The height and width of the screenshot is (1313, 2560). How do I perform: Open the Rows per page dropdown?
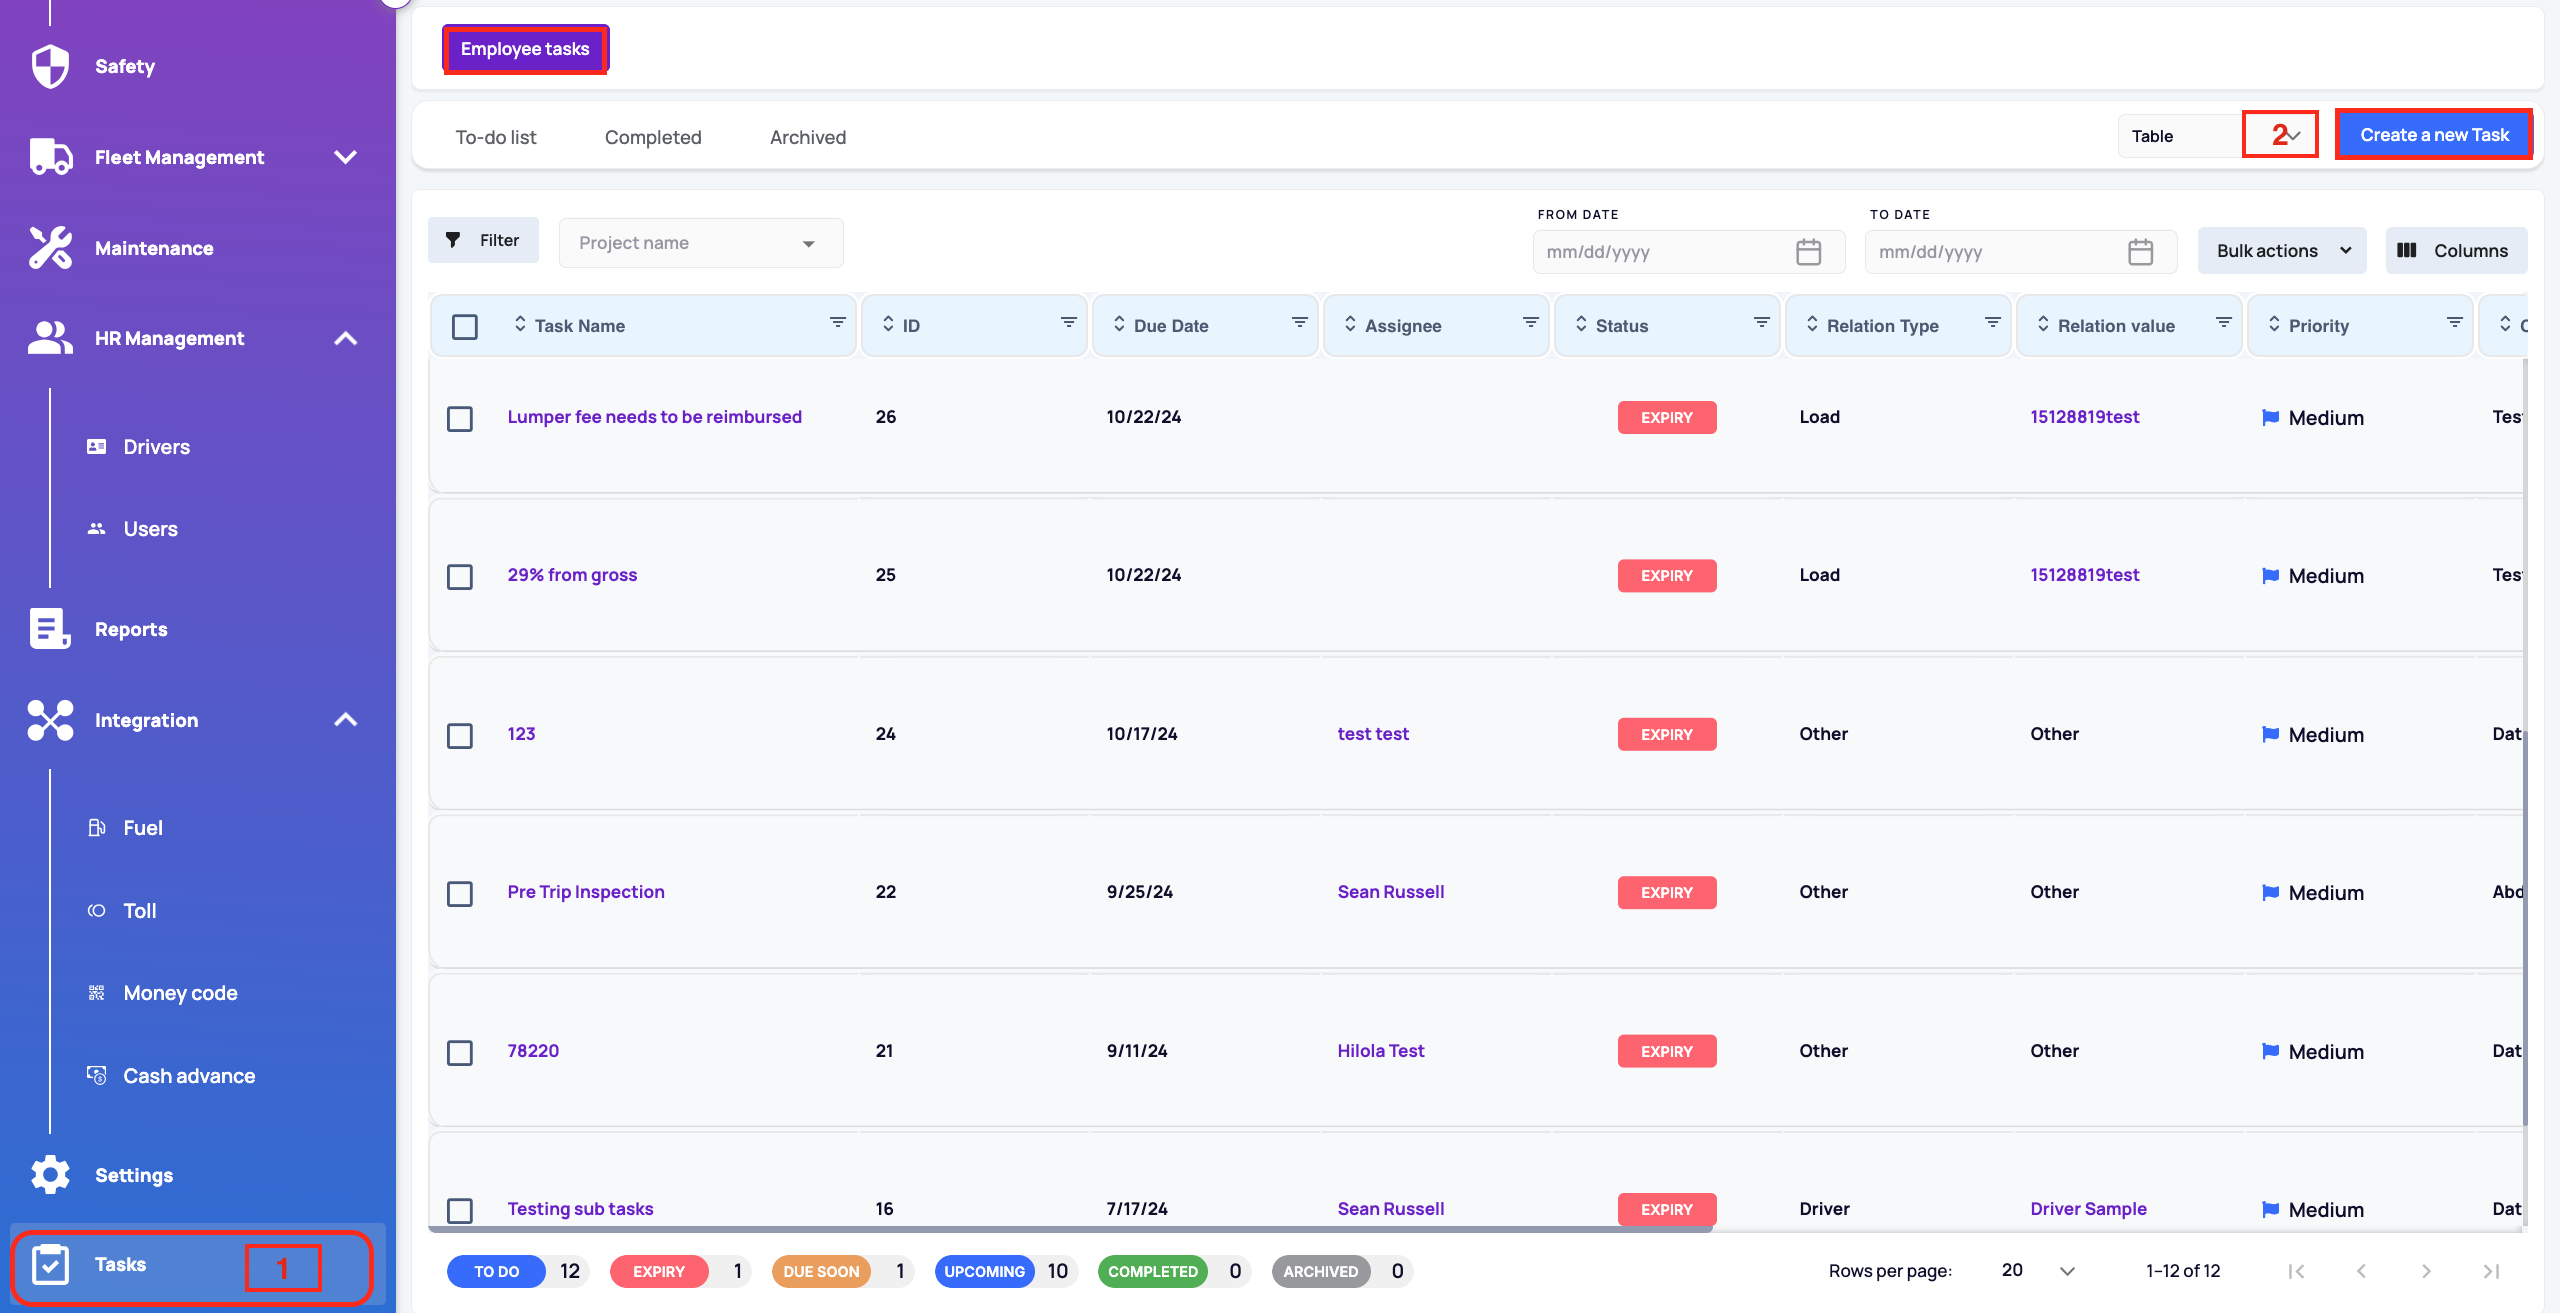coord(2038,1270)
